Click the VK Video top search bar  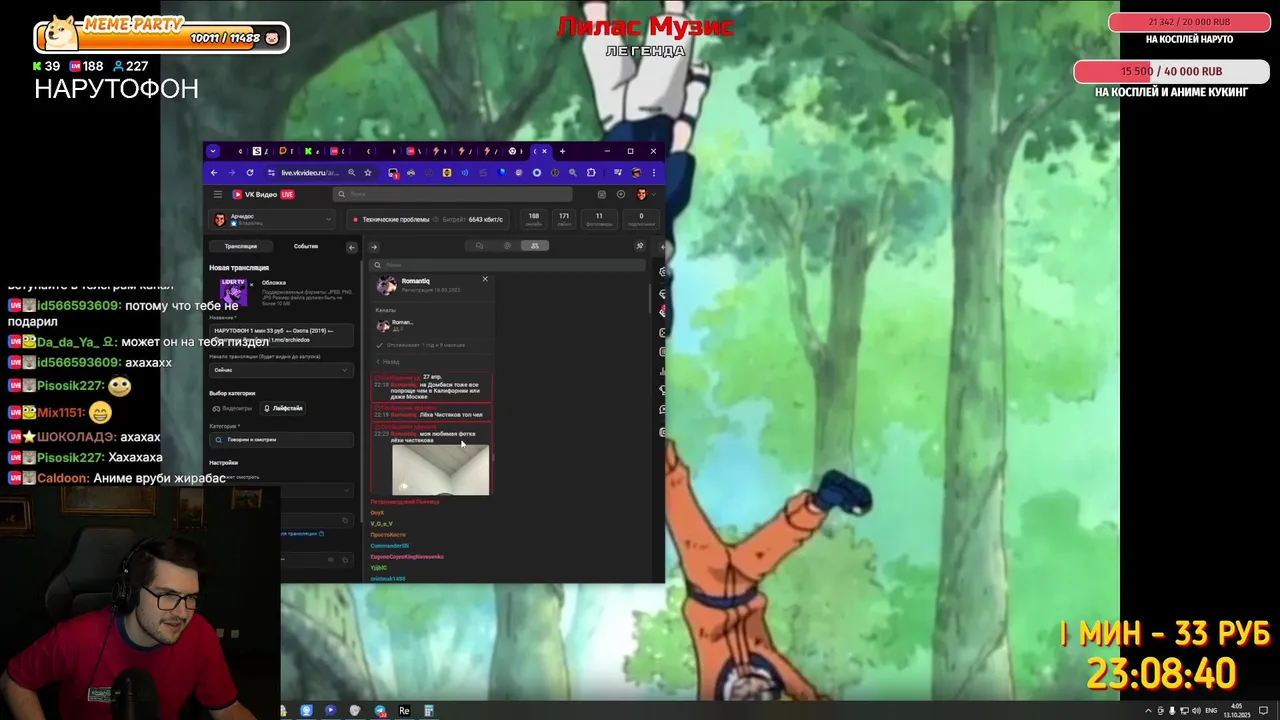coord(453,194)
